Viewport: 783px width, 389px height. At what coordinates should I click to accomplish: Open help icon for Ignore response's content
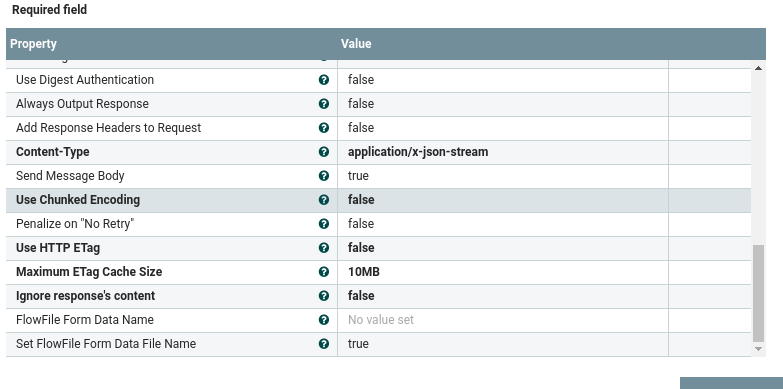324,296
